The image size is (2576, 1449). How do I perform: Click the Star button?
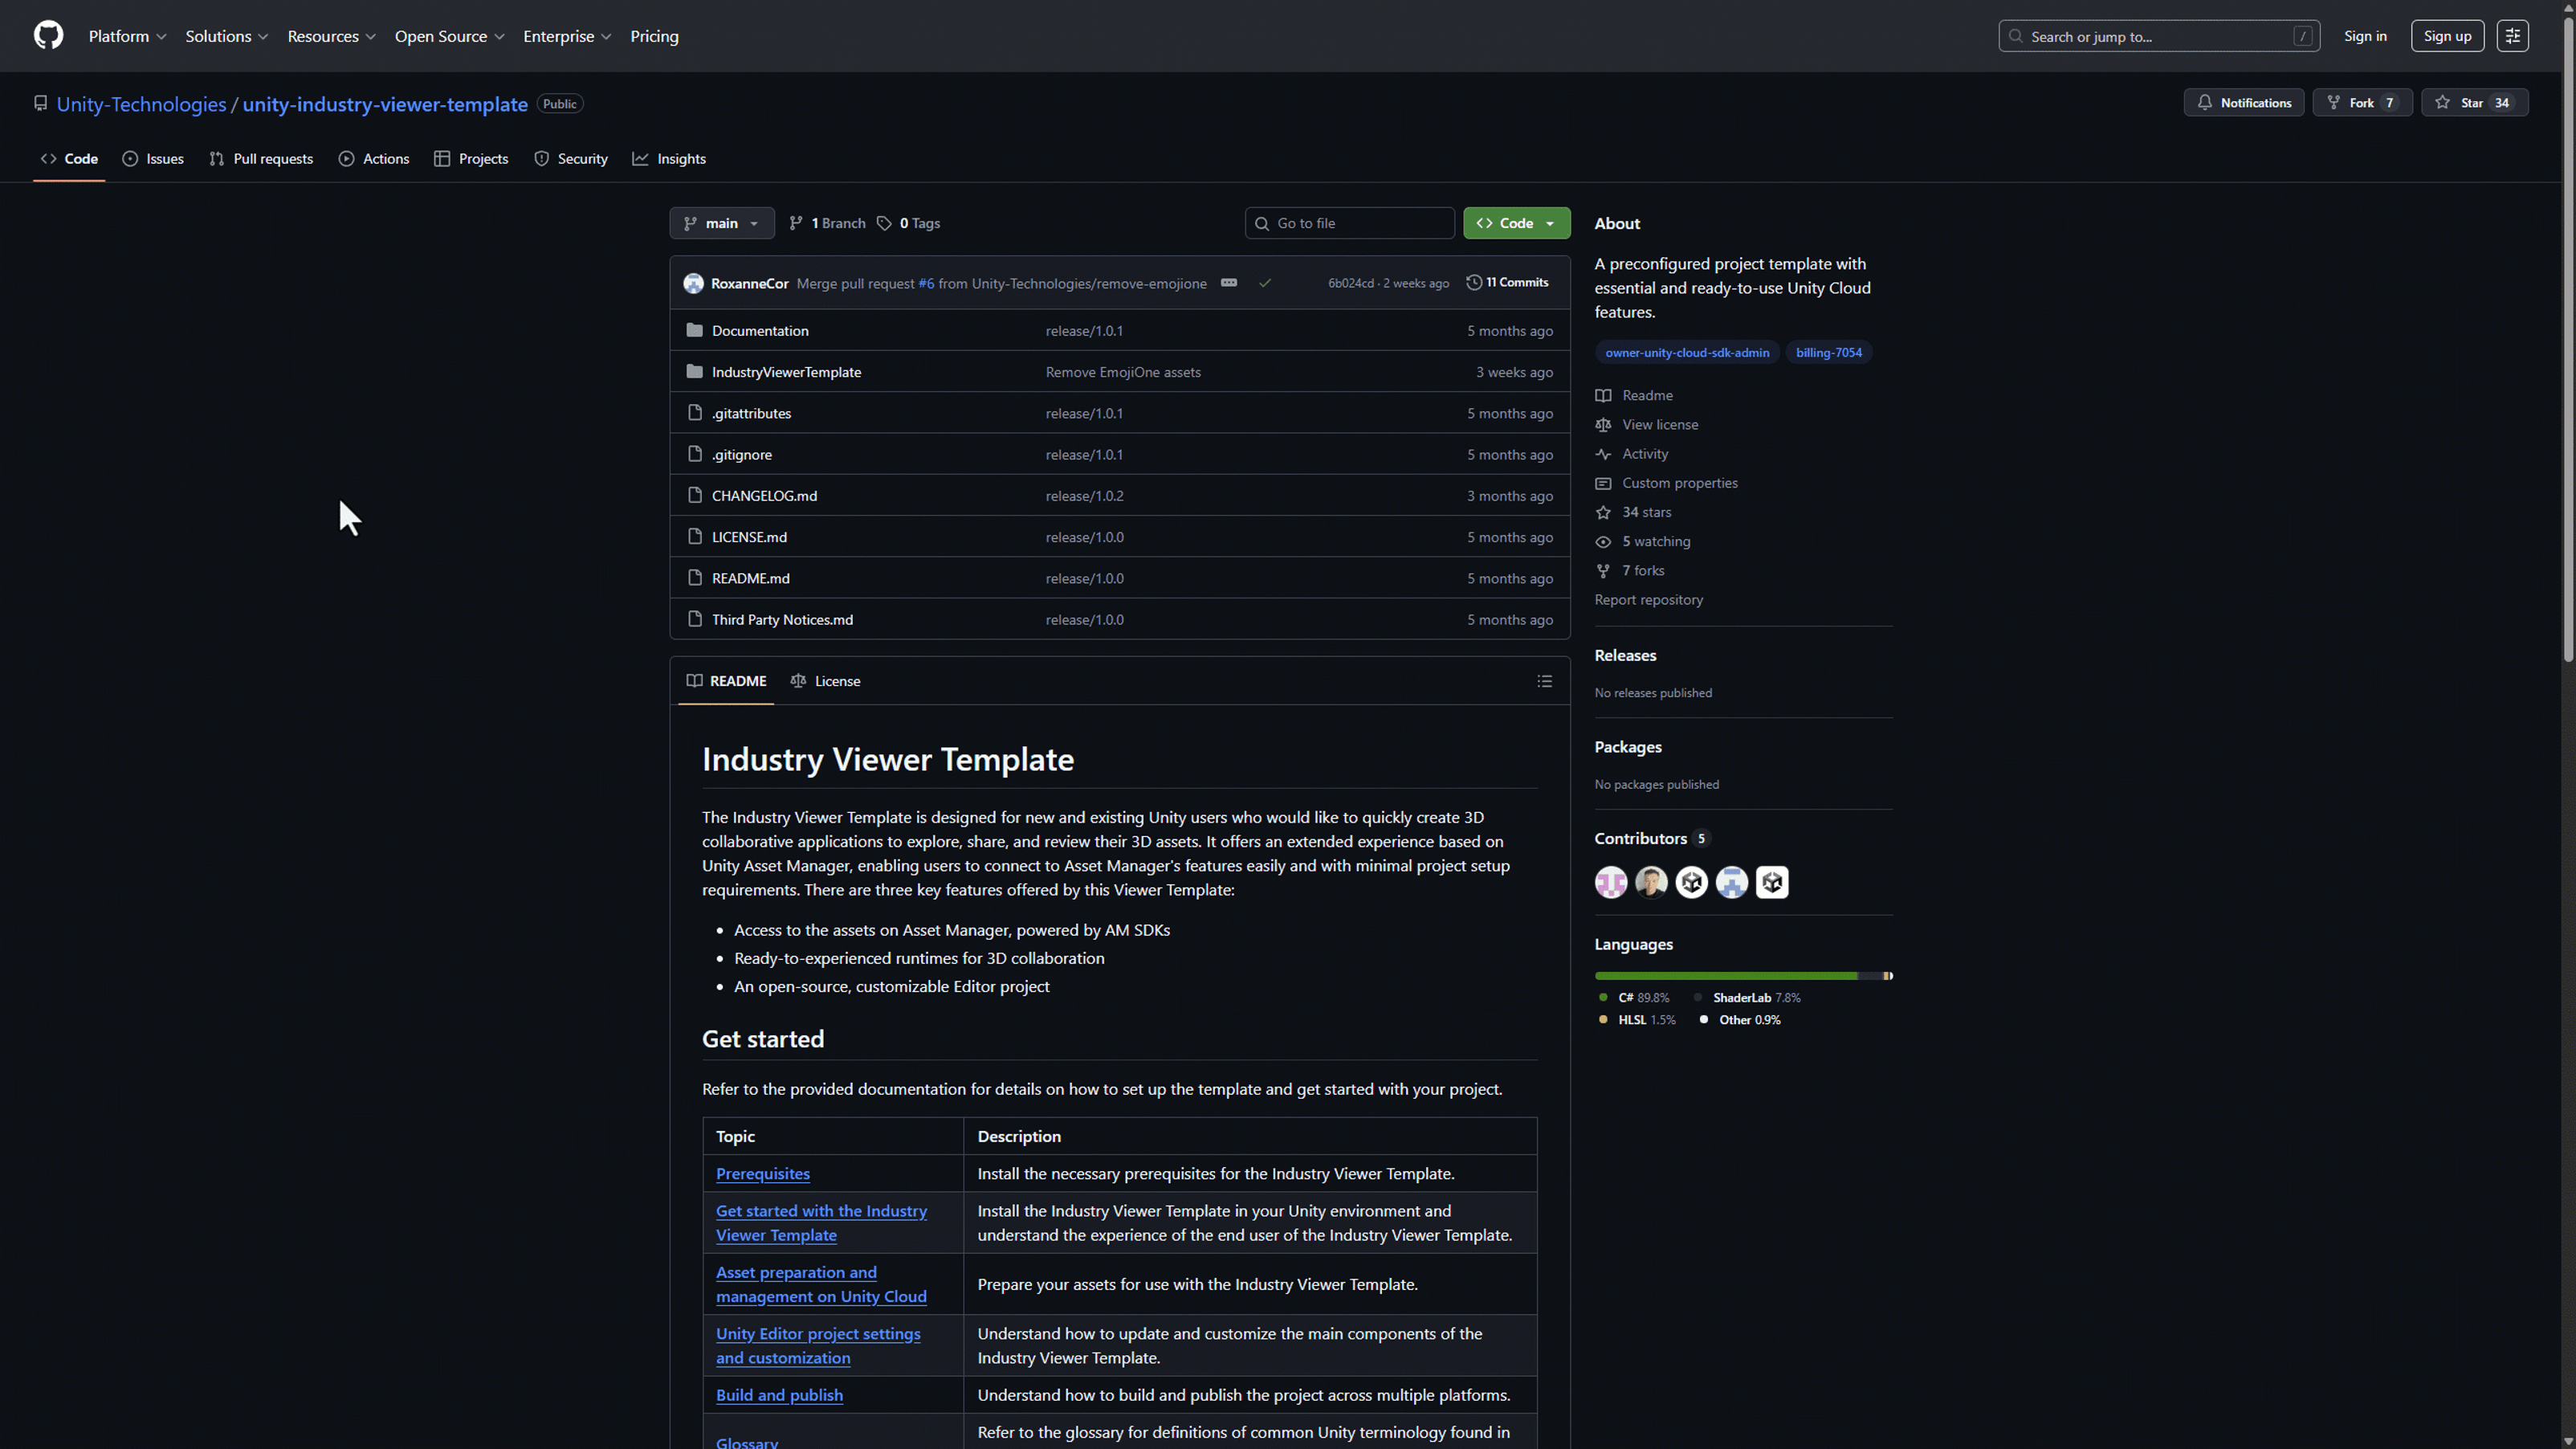coord(2474,103)
